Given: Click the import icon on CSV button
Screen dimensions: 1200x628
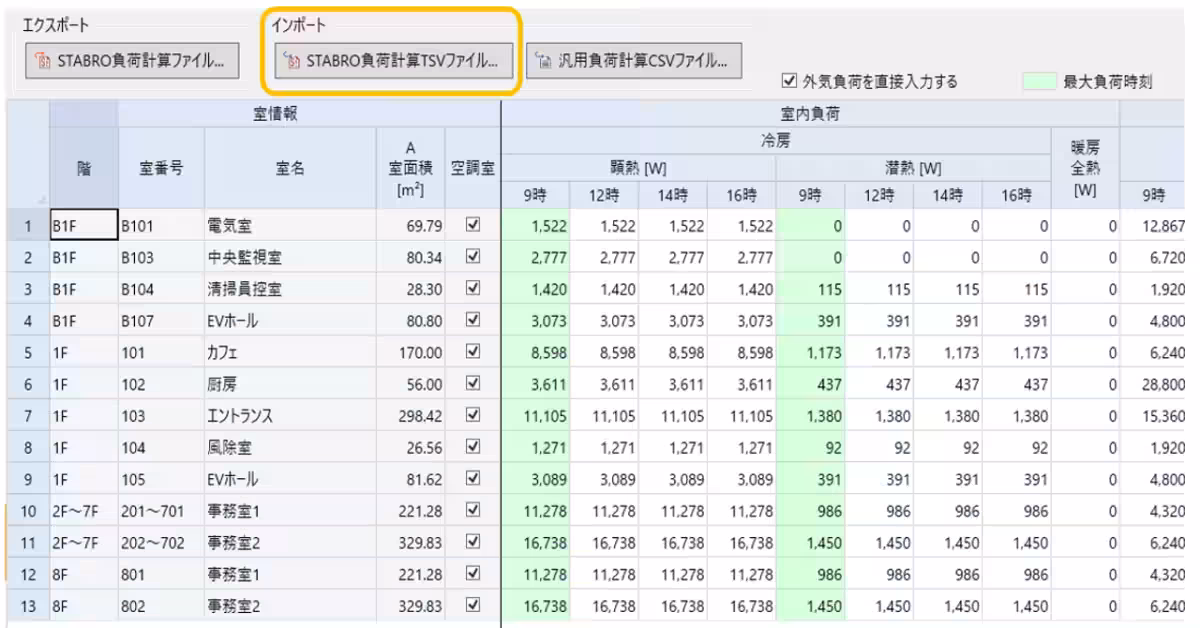Looking at the screenshot, I should (x=544, y=61).
